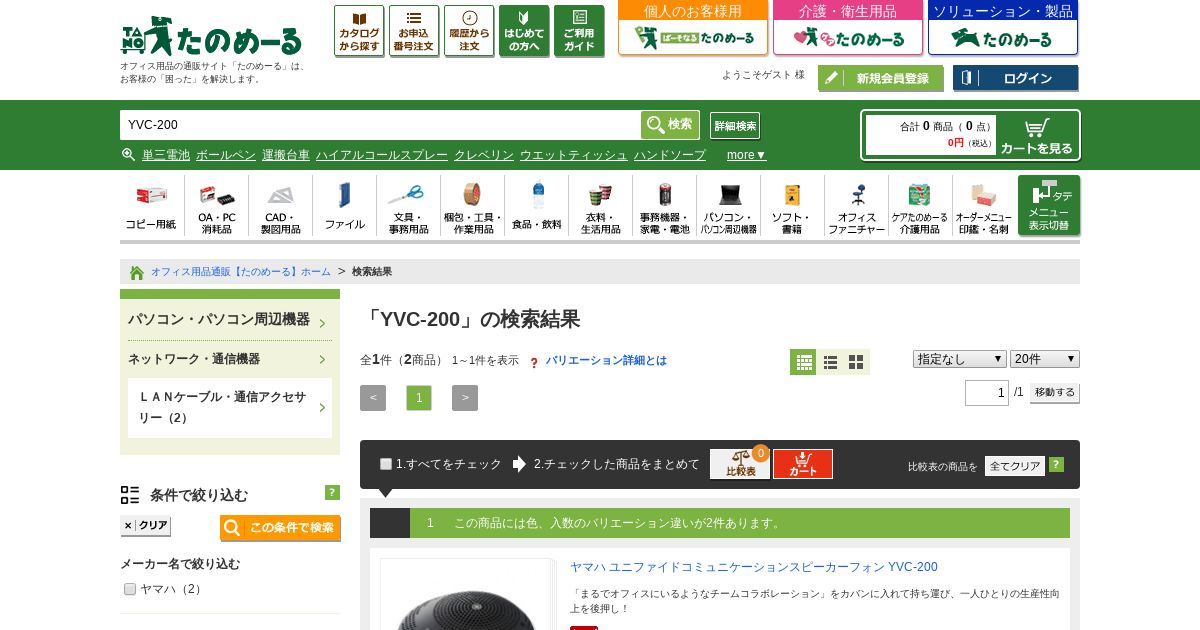Switch to nursing and hygiene products tab
This screenshot has width=1200, height=630.
(848, 28)
